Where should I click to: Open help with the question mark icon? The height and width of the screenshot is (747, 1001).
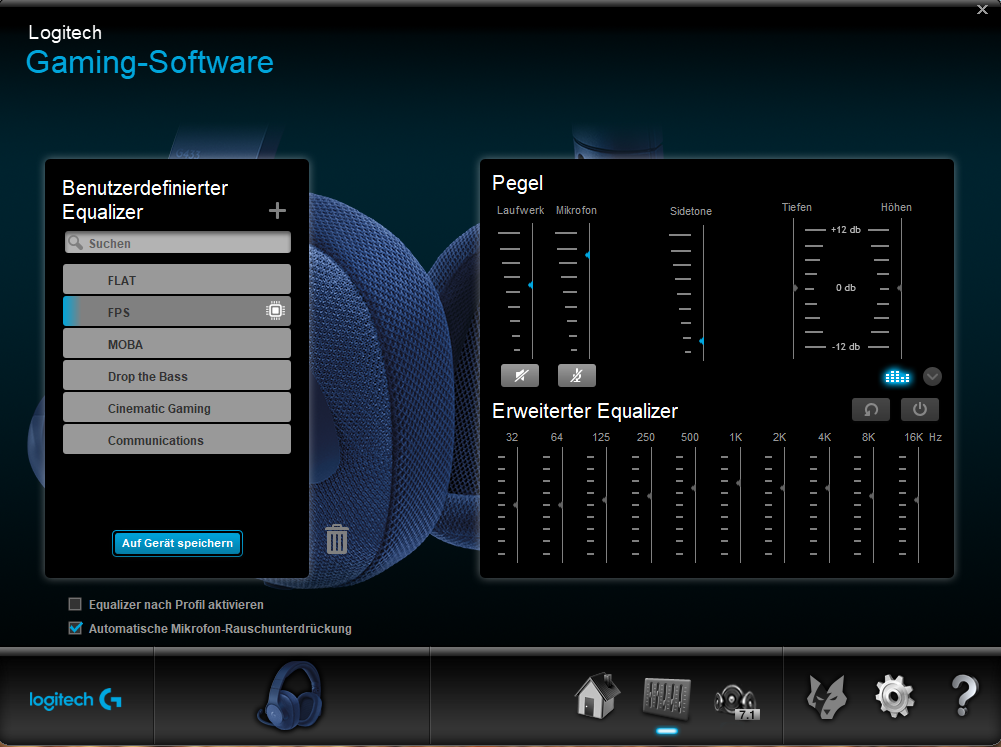[x=964, y=696]
